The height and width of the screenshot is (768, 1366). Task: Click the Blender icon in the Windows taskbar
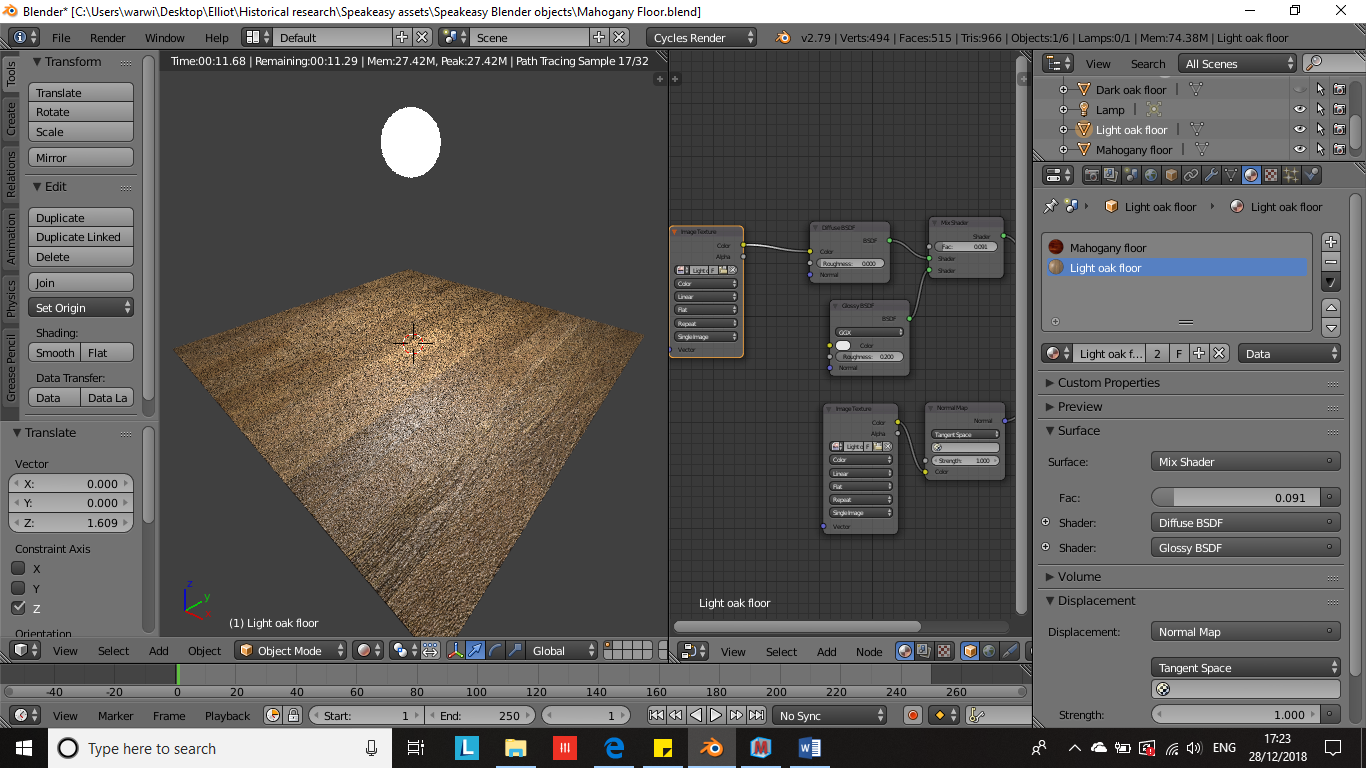(711, 748)
